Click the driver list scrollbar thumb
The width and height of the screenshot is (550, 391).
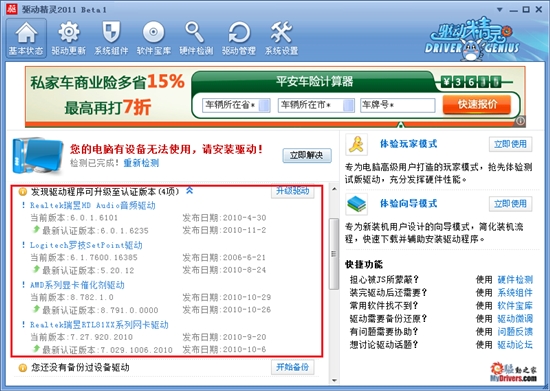334,254
